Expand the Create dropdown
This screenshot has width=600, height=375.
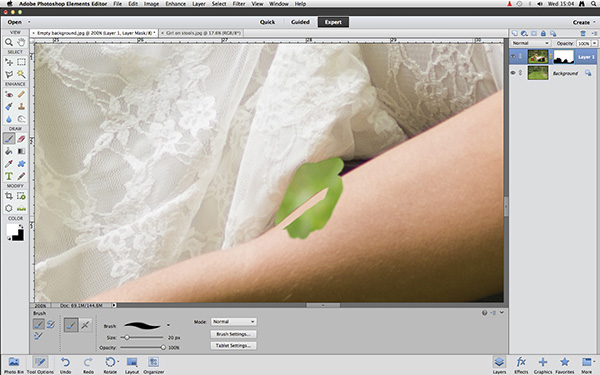(x=584, y=22)
